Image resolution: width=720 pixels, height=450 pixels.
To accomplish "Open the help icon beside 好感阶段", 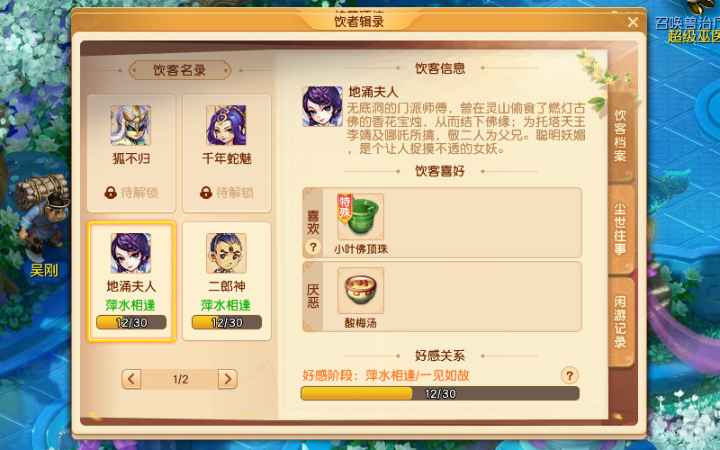I will 569,376.
